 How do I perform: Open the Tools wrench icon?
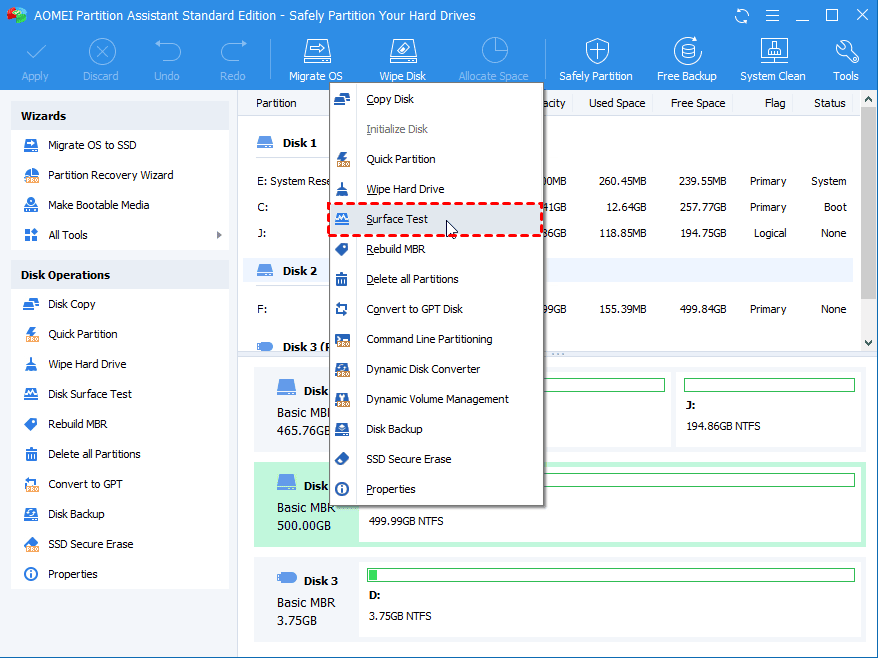coord(846,52)
